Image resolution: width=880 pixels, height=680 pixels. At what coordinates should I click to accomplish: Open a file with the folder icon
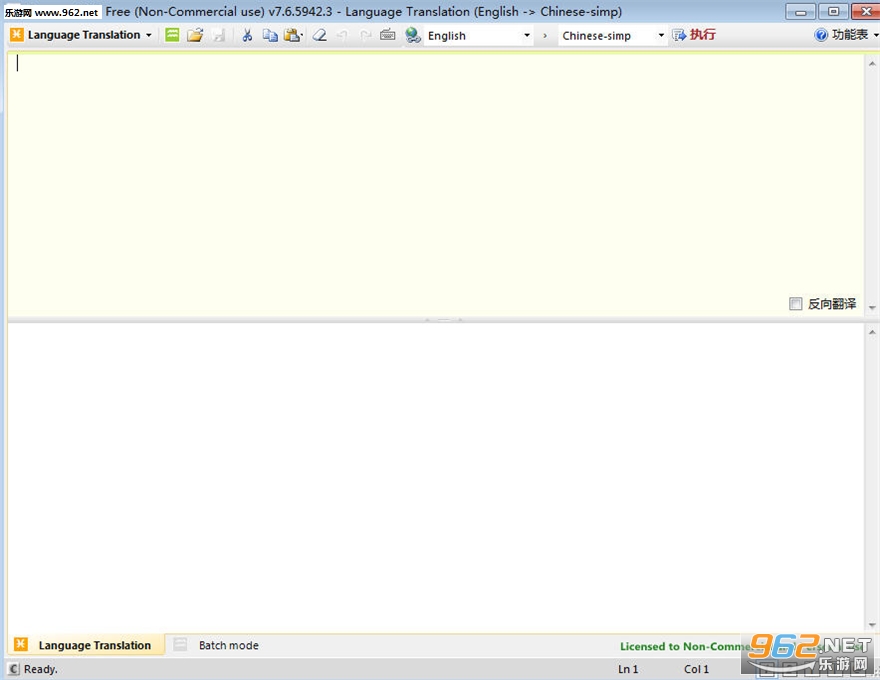point(195,35)
